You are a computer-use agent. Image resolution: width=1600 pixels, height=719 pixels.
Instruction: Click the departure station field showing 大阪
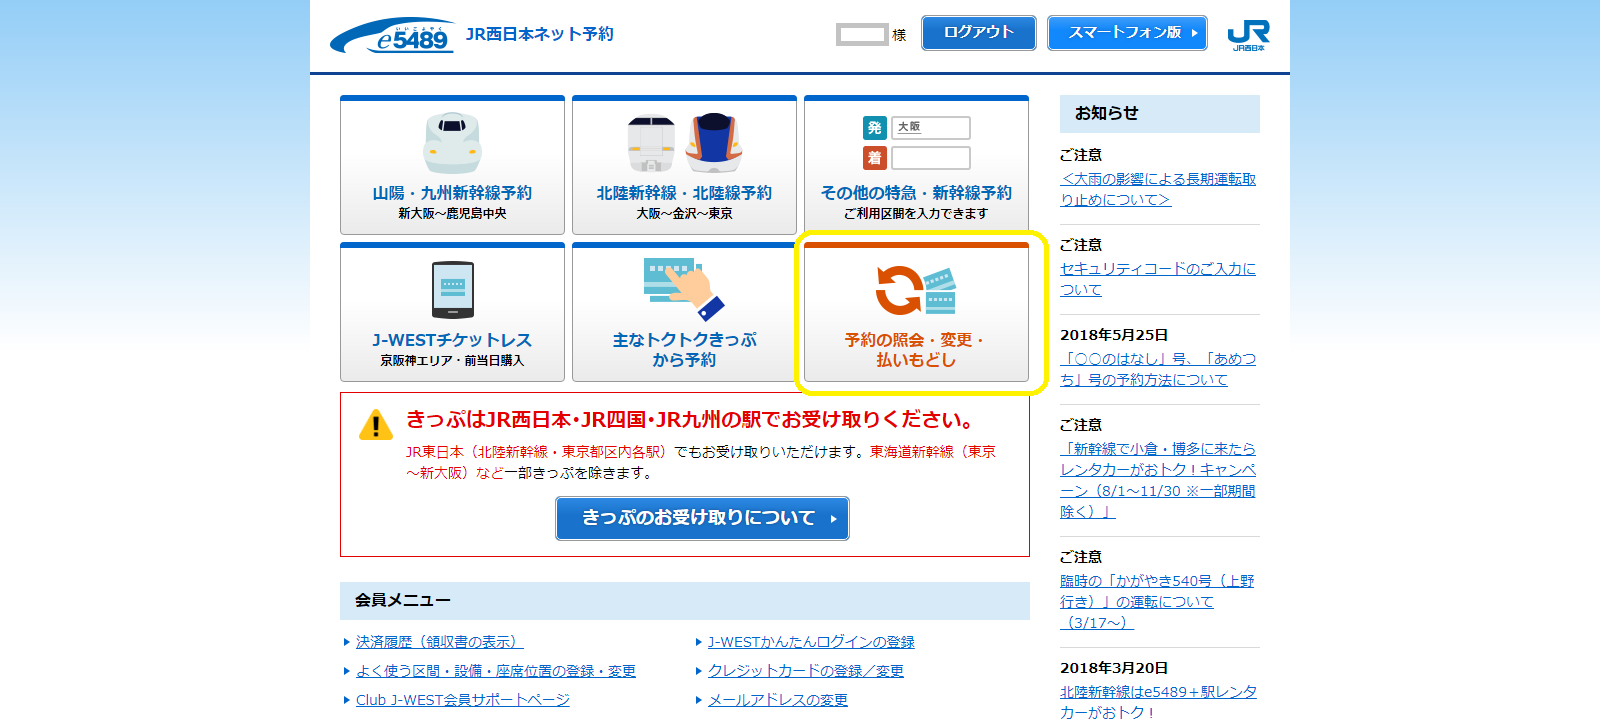930,128
